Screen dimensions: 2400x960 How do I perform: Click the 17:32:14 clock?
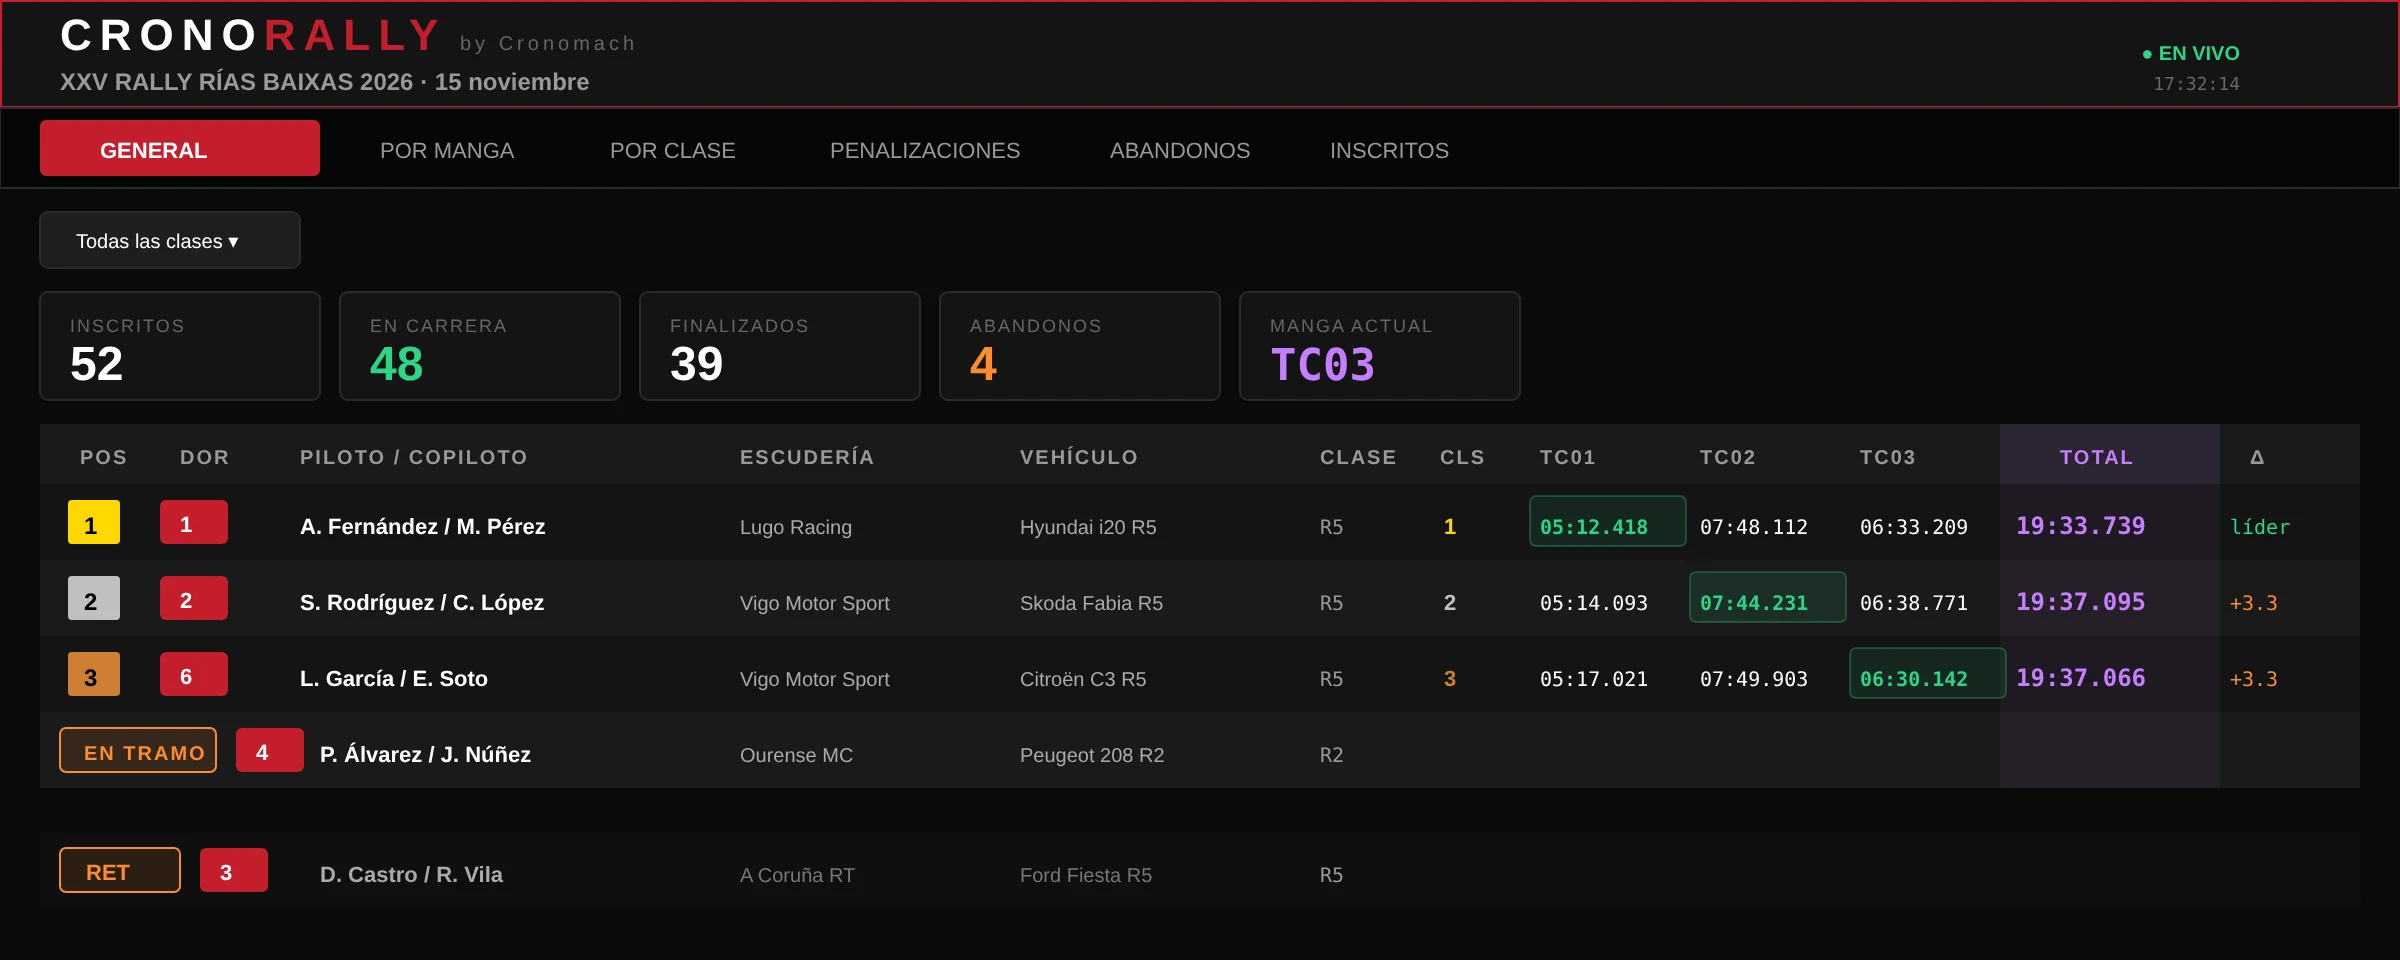(x=2196, y=84)
